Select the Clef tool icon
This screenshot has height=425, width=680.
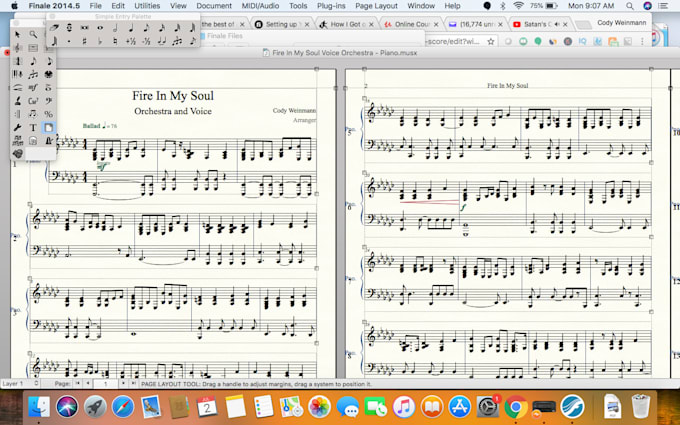click(49, 101)
